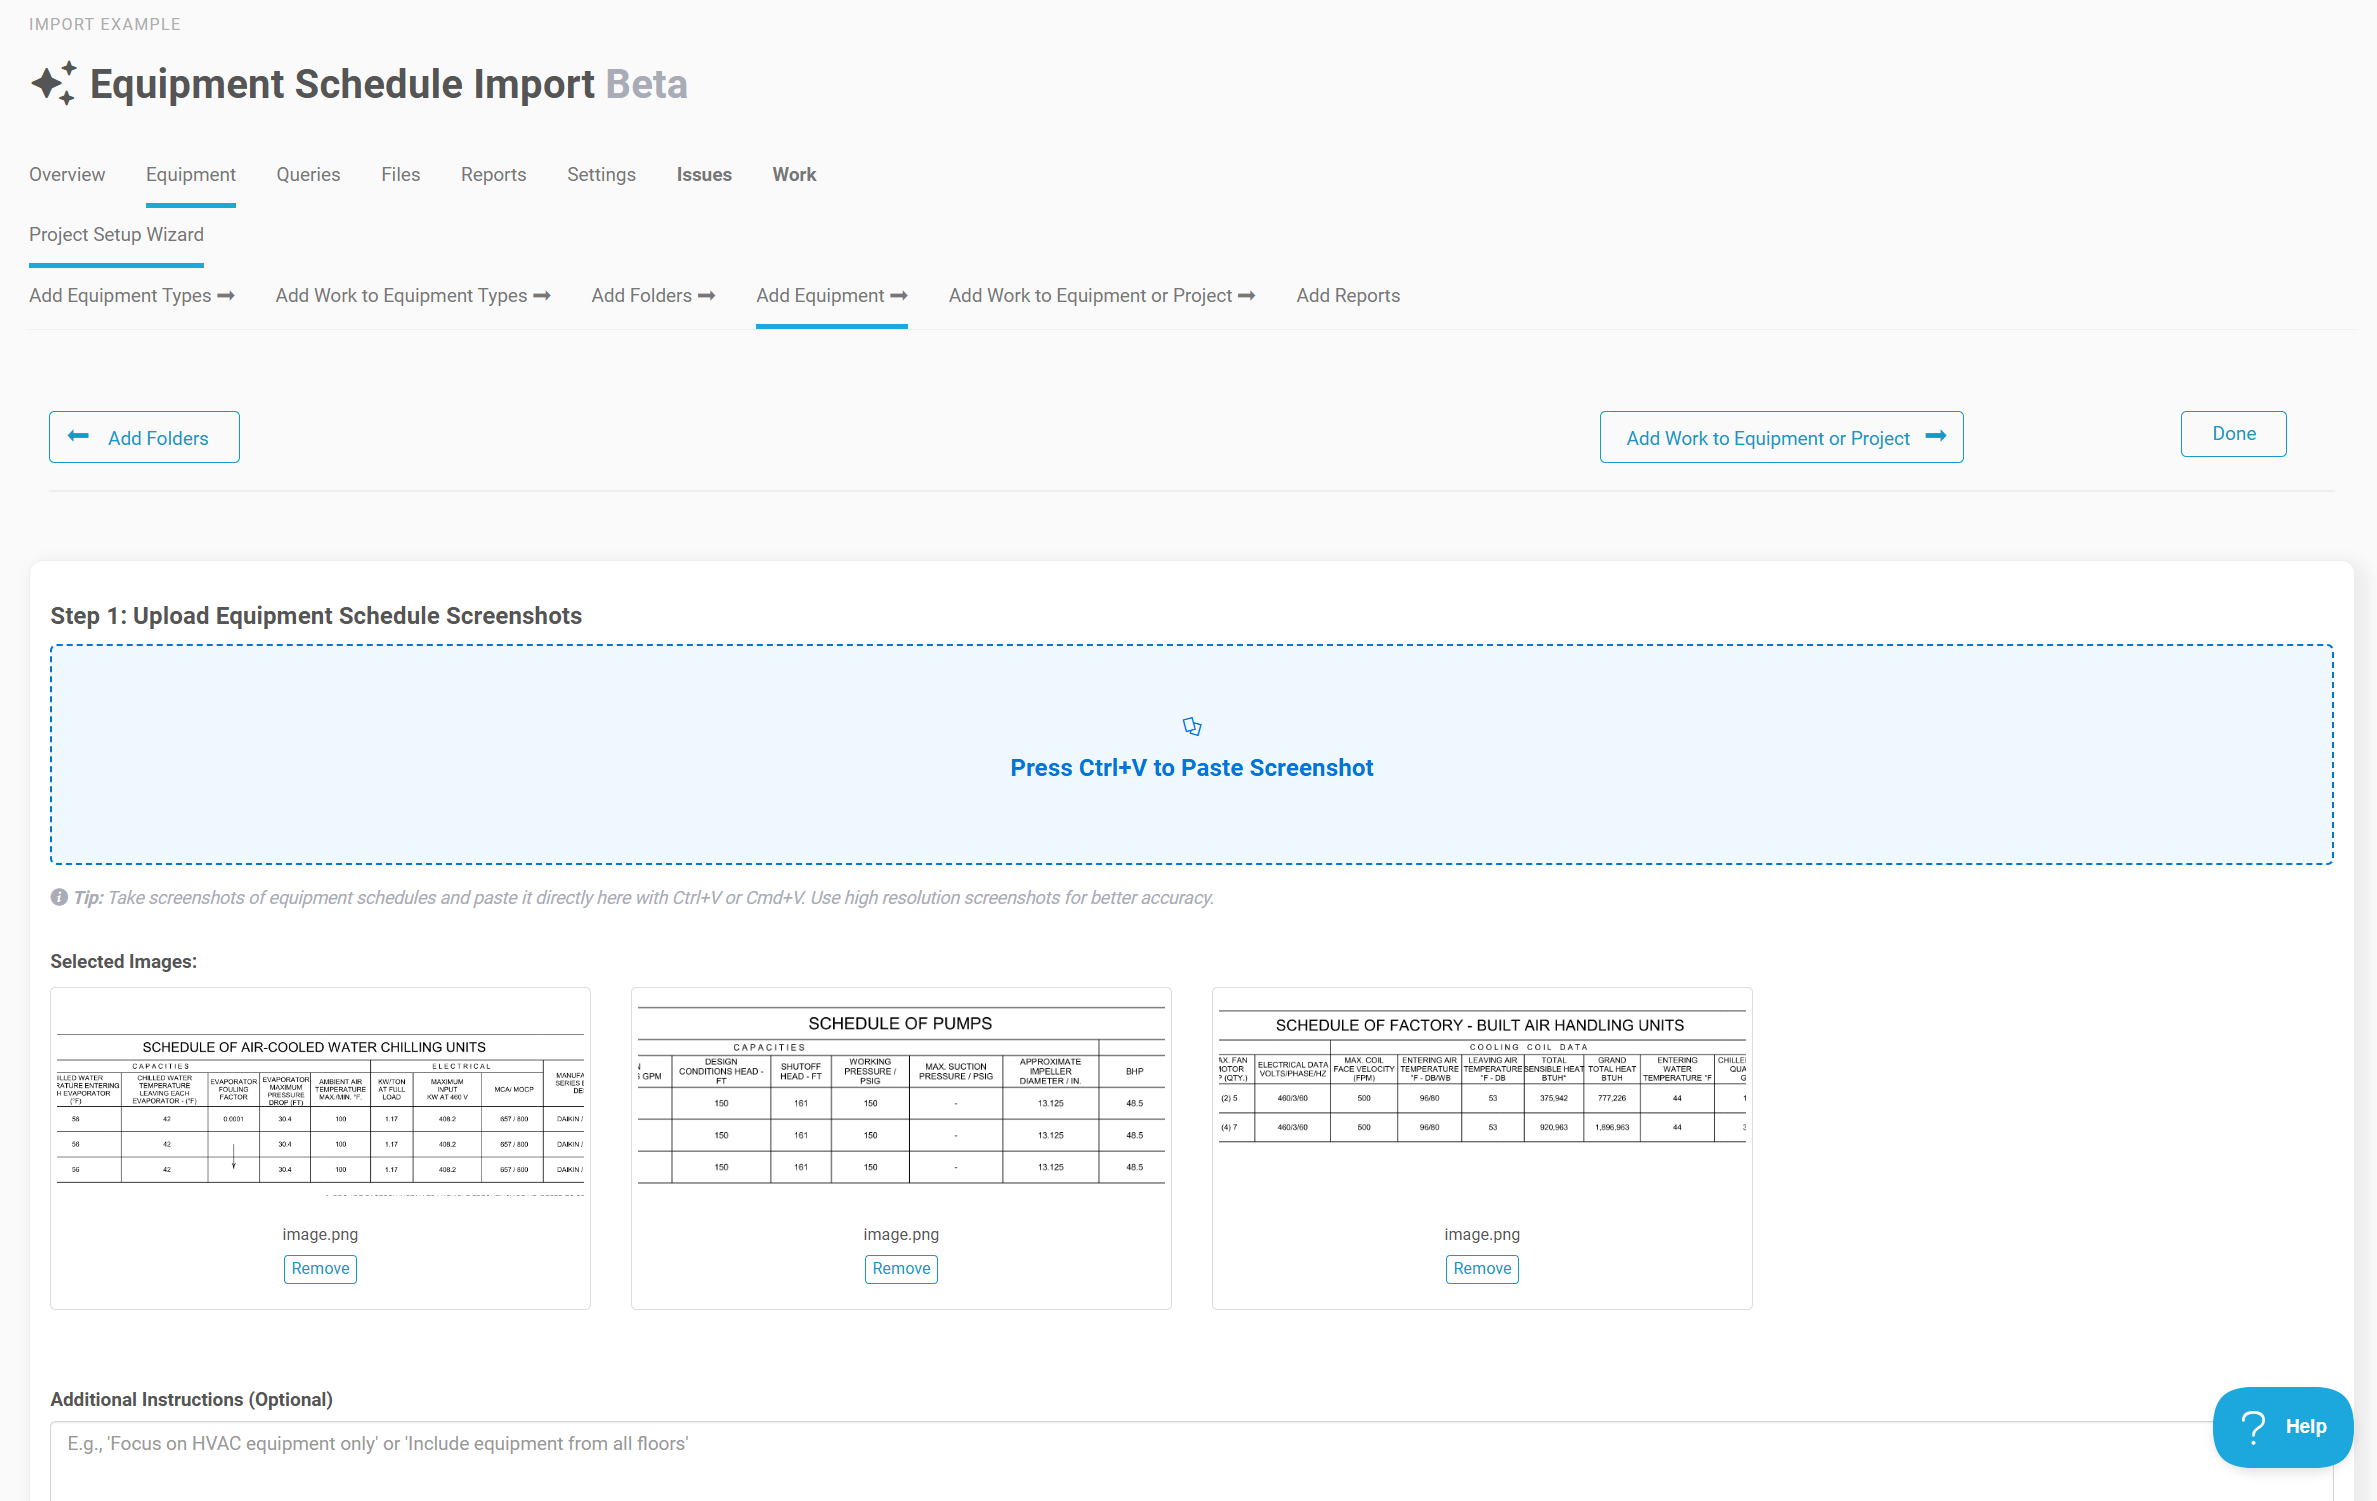
Task: Remove the air-cooled water chilling units image
Action: pos(320,1268)
